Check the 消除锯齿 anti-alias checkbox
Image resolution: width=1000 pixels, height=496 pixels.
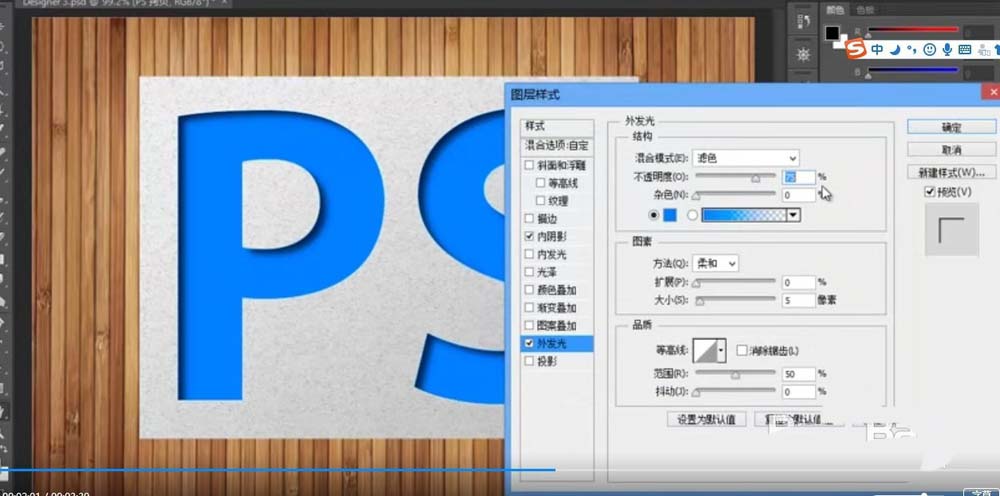tap(742, 351)
